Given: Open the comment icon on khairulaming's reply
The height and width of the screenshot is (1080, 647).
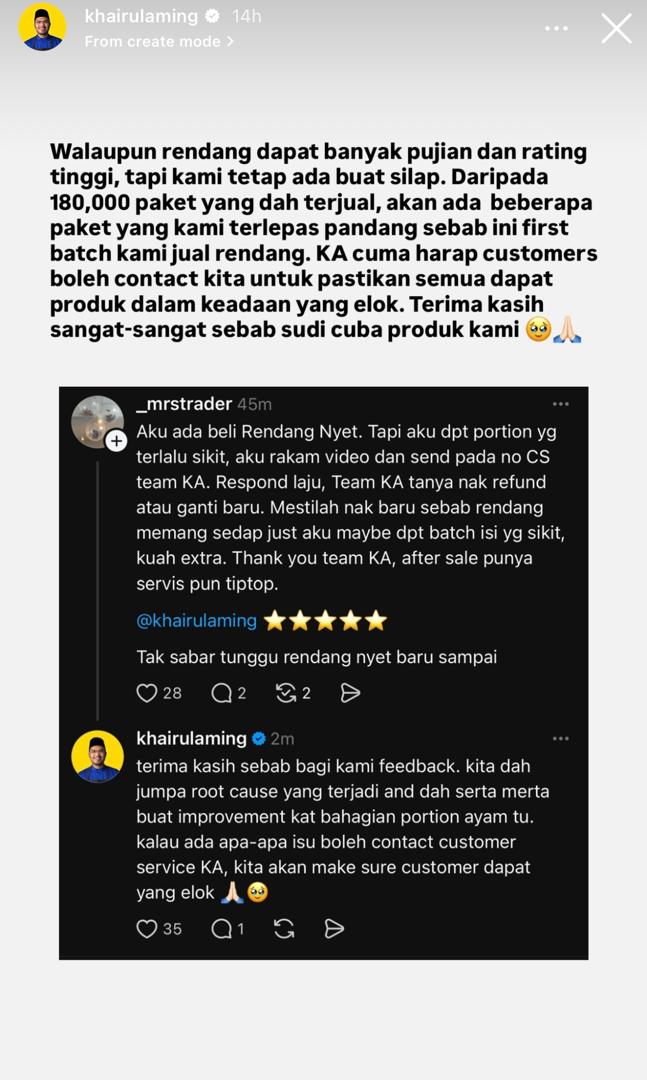Looking at the screenshot, I should click(x=221, y=929).
